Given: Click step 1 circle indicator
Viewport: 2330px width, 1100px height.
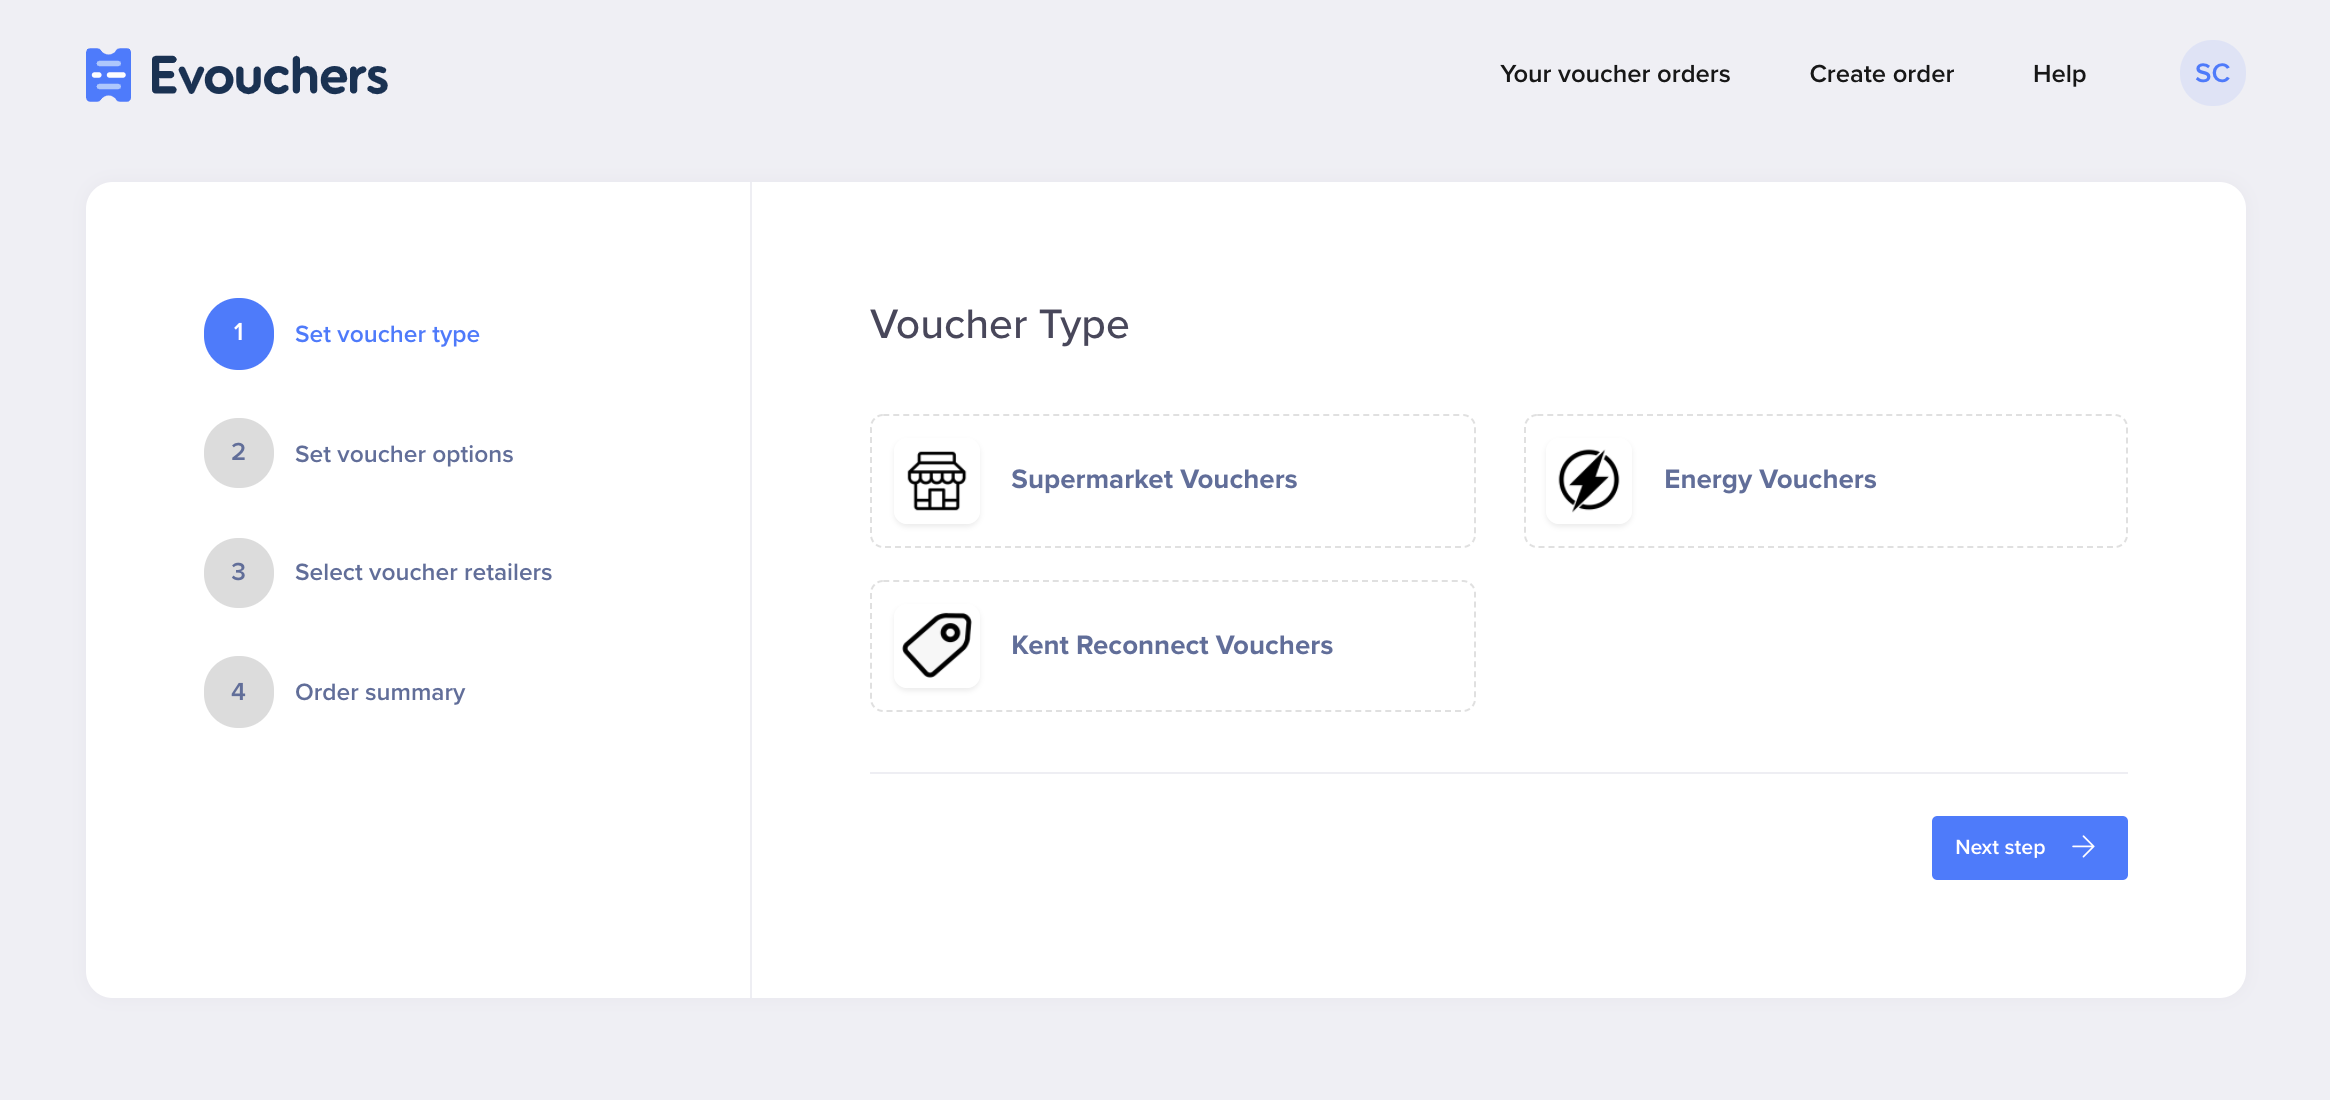Looking at the screenshot, I should click(239, 334).
